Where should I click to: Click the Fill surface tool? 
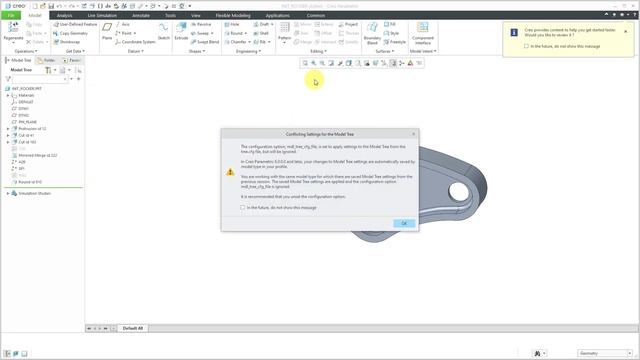(x=390, y=24)
